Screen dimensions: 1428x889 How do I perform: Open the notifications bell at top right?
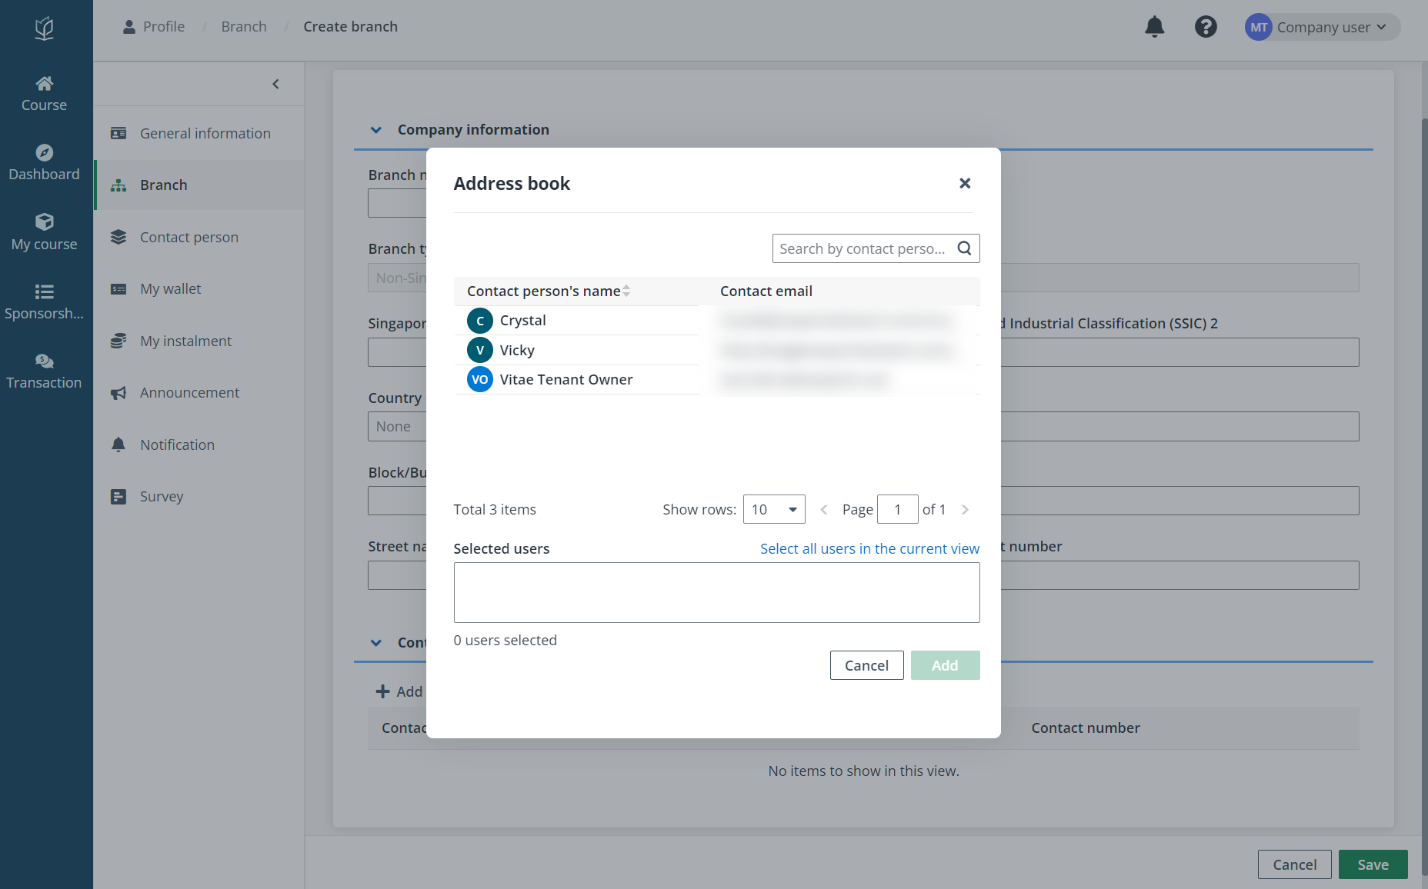[x=1154, y=27]
